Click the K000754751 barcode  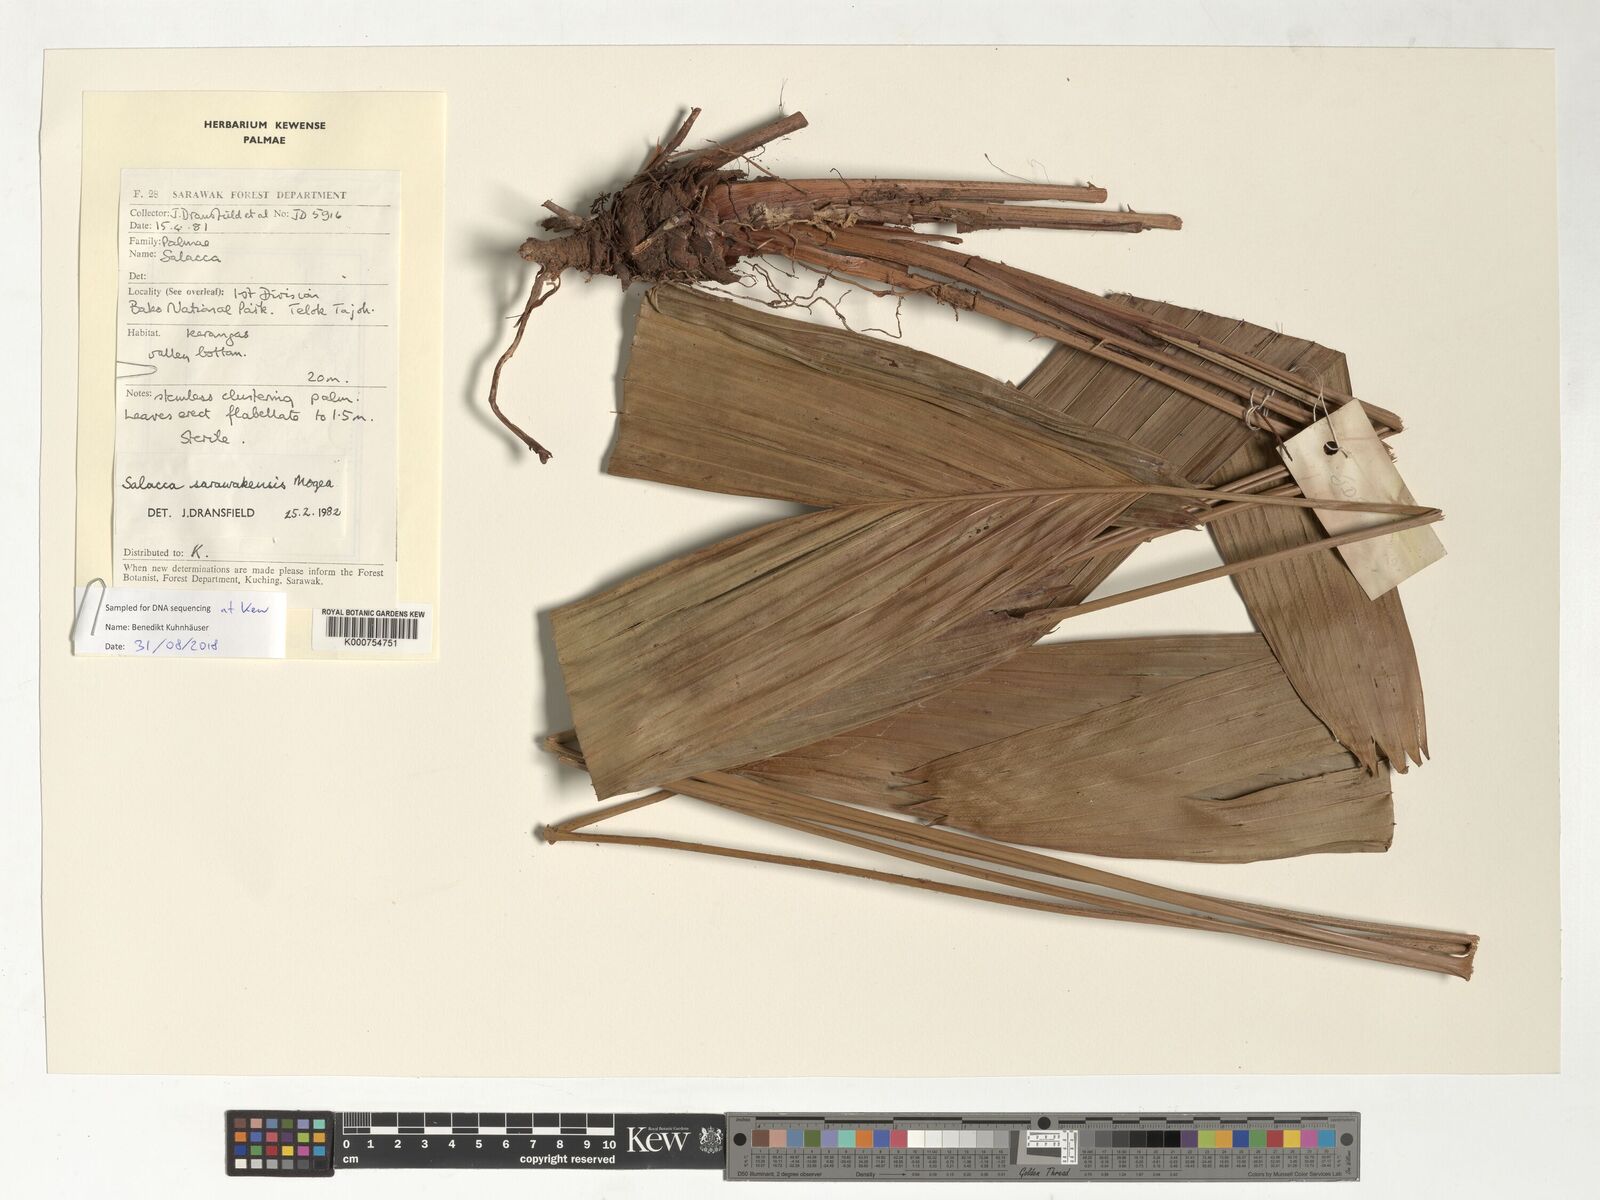(x=370, y=629)
